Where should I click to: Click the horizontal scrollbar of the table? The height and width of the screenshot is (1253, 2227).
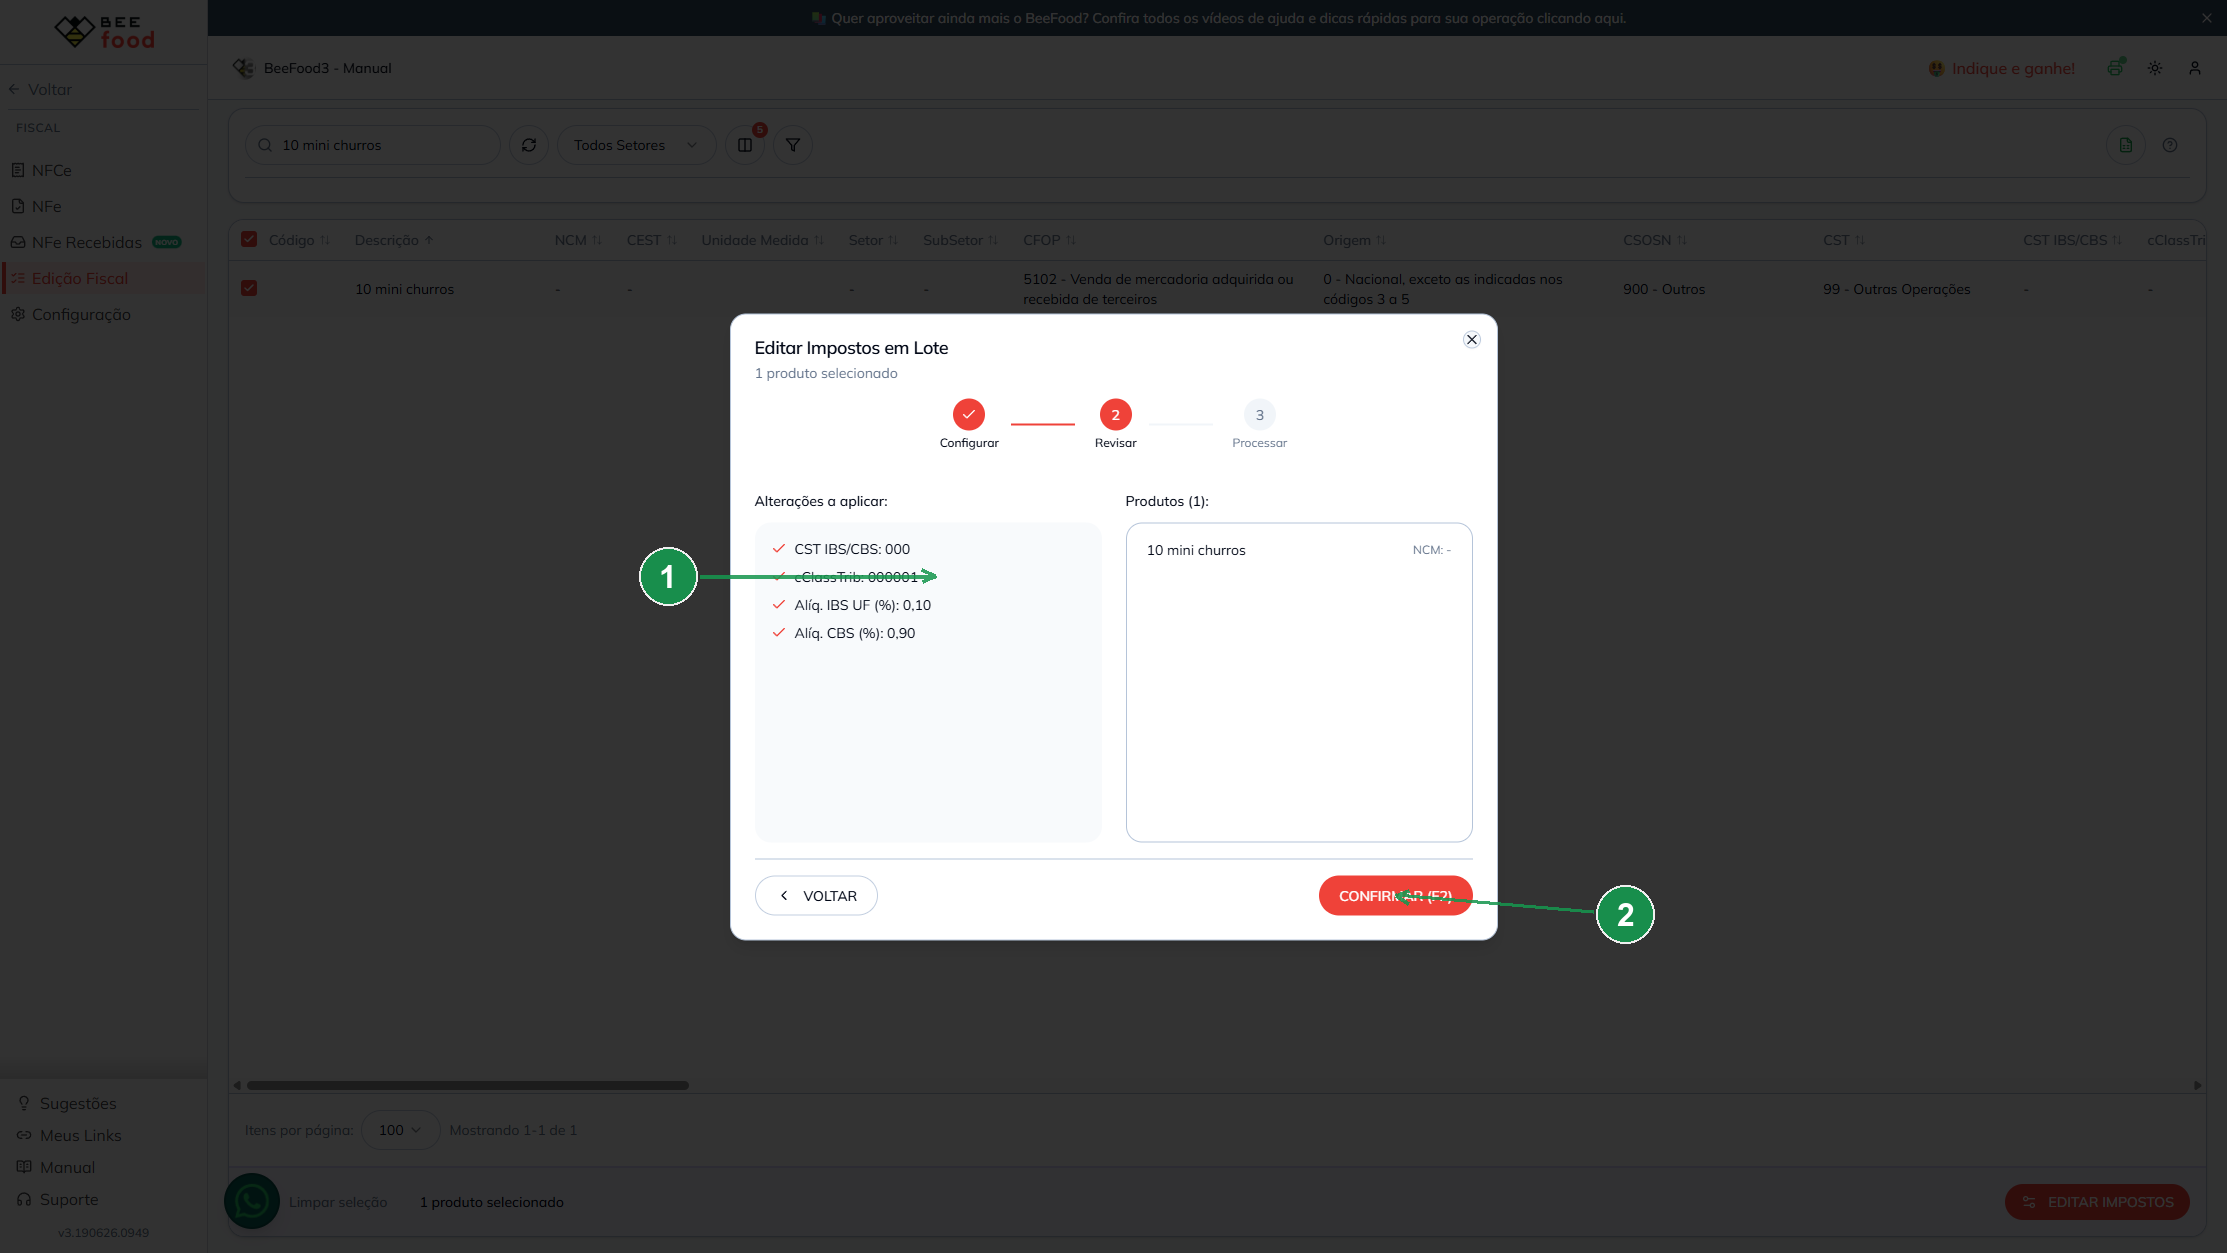(x=468, y=1085)
